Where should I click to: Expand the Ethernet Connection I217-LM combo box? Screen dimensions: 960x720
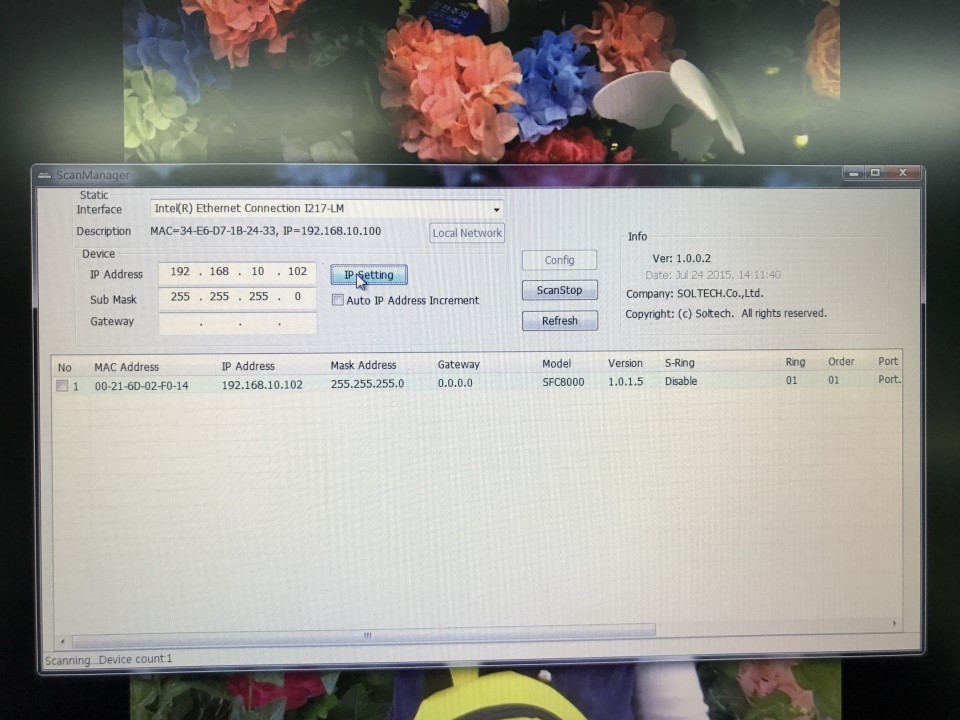pyautogui.click(x=496, y=209)
